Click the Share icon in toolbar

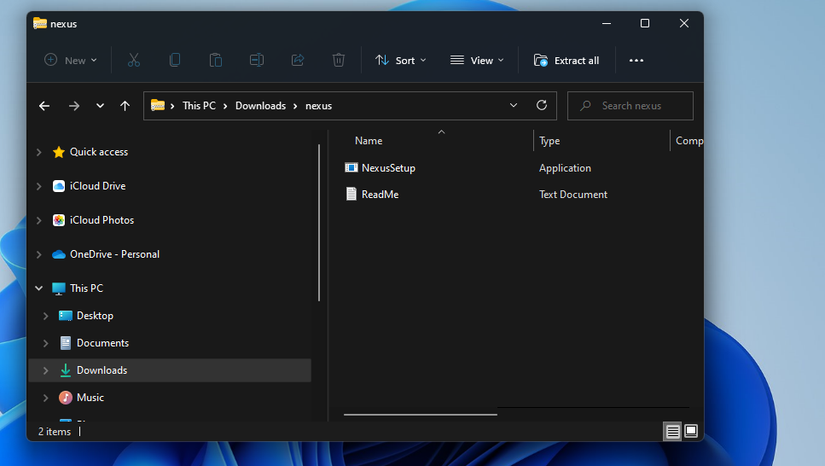[297, 60]
